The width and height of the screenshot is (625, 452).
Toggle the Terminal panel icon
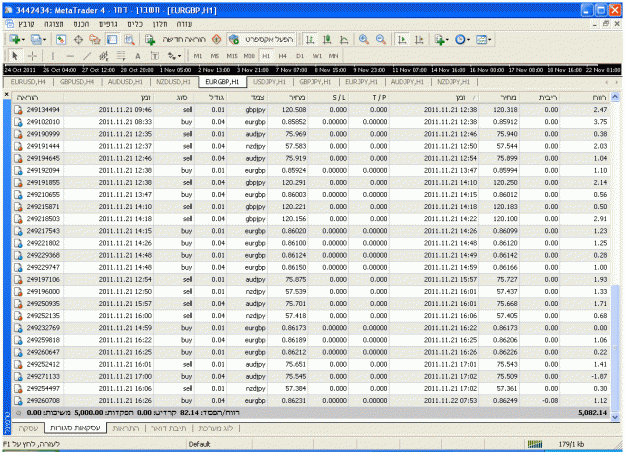pos(112,39)
